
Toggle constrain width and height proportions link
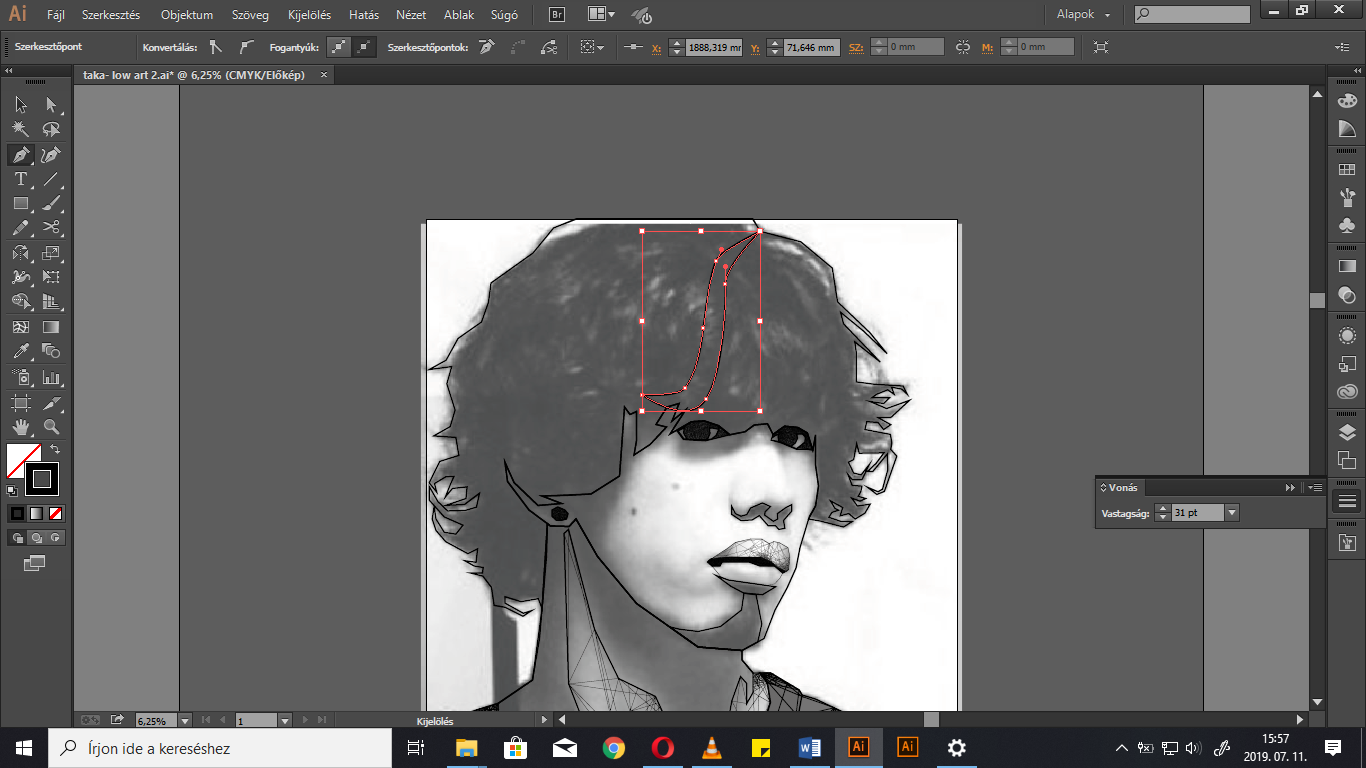tap(963, 47)
